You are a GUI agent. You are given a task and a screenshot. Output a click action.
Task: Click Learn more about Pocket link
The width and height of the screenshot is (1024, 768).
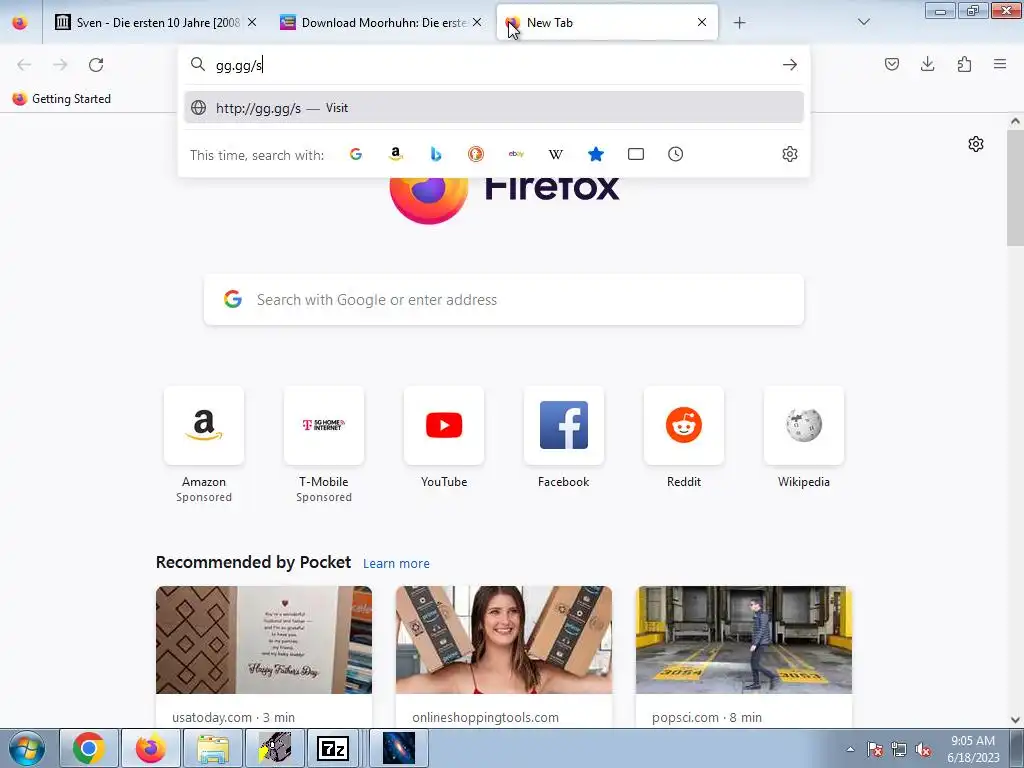tap(396, 564)
